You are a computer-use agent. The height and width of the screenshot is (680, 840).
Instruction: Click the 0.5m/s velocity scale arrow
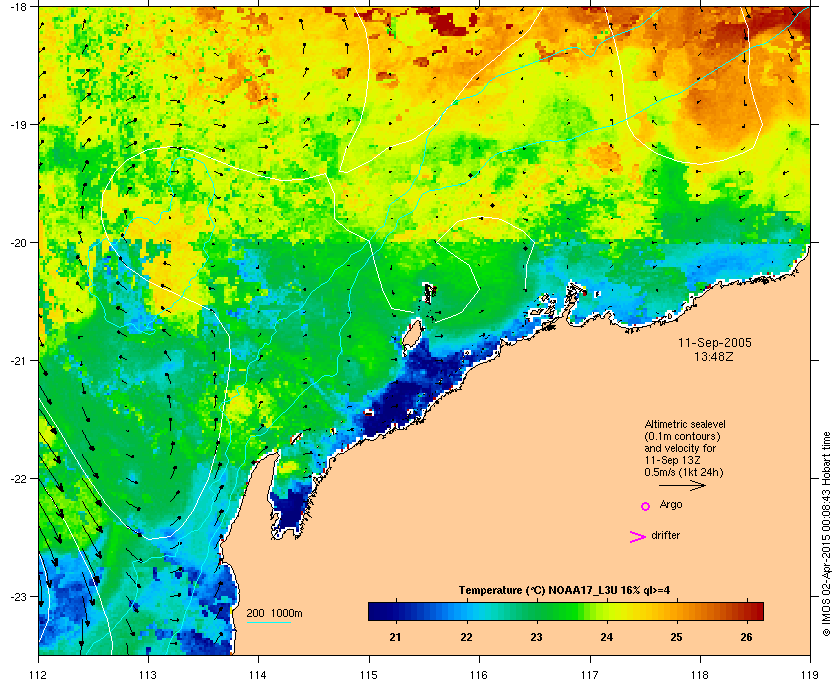point(682,485)
